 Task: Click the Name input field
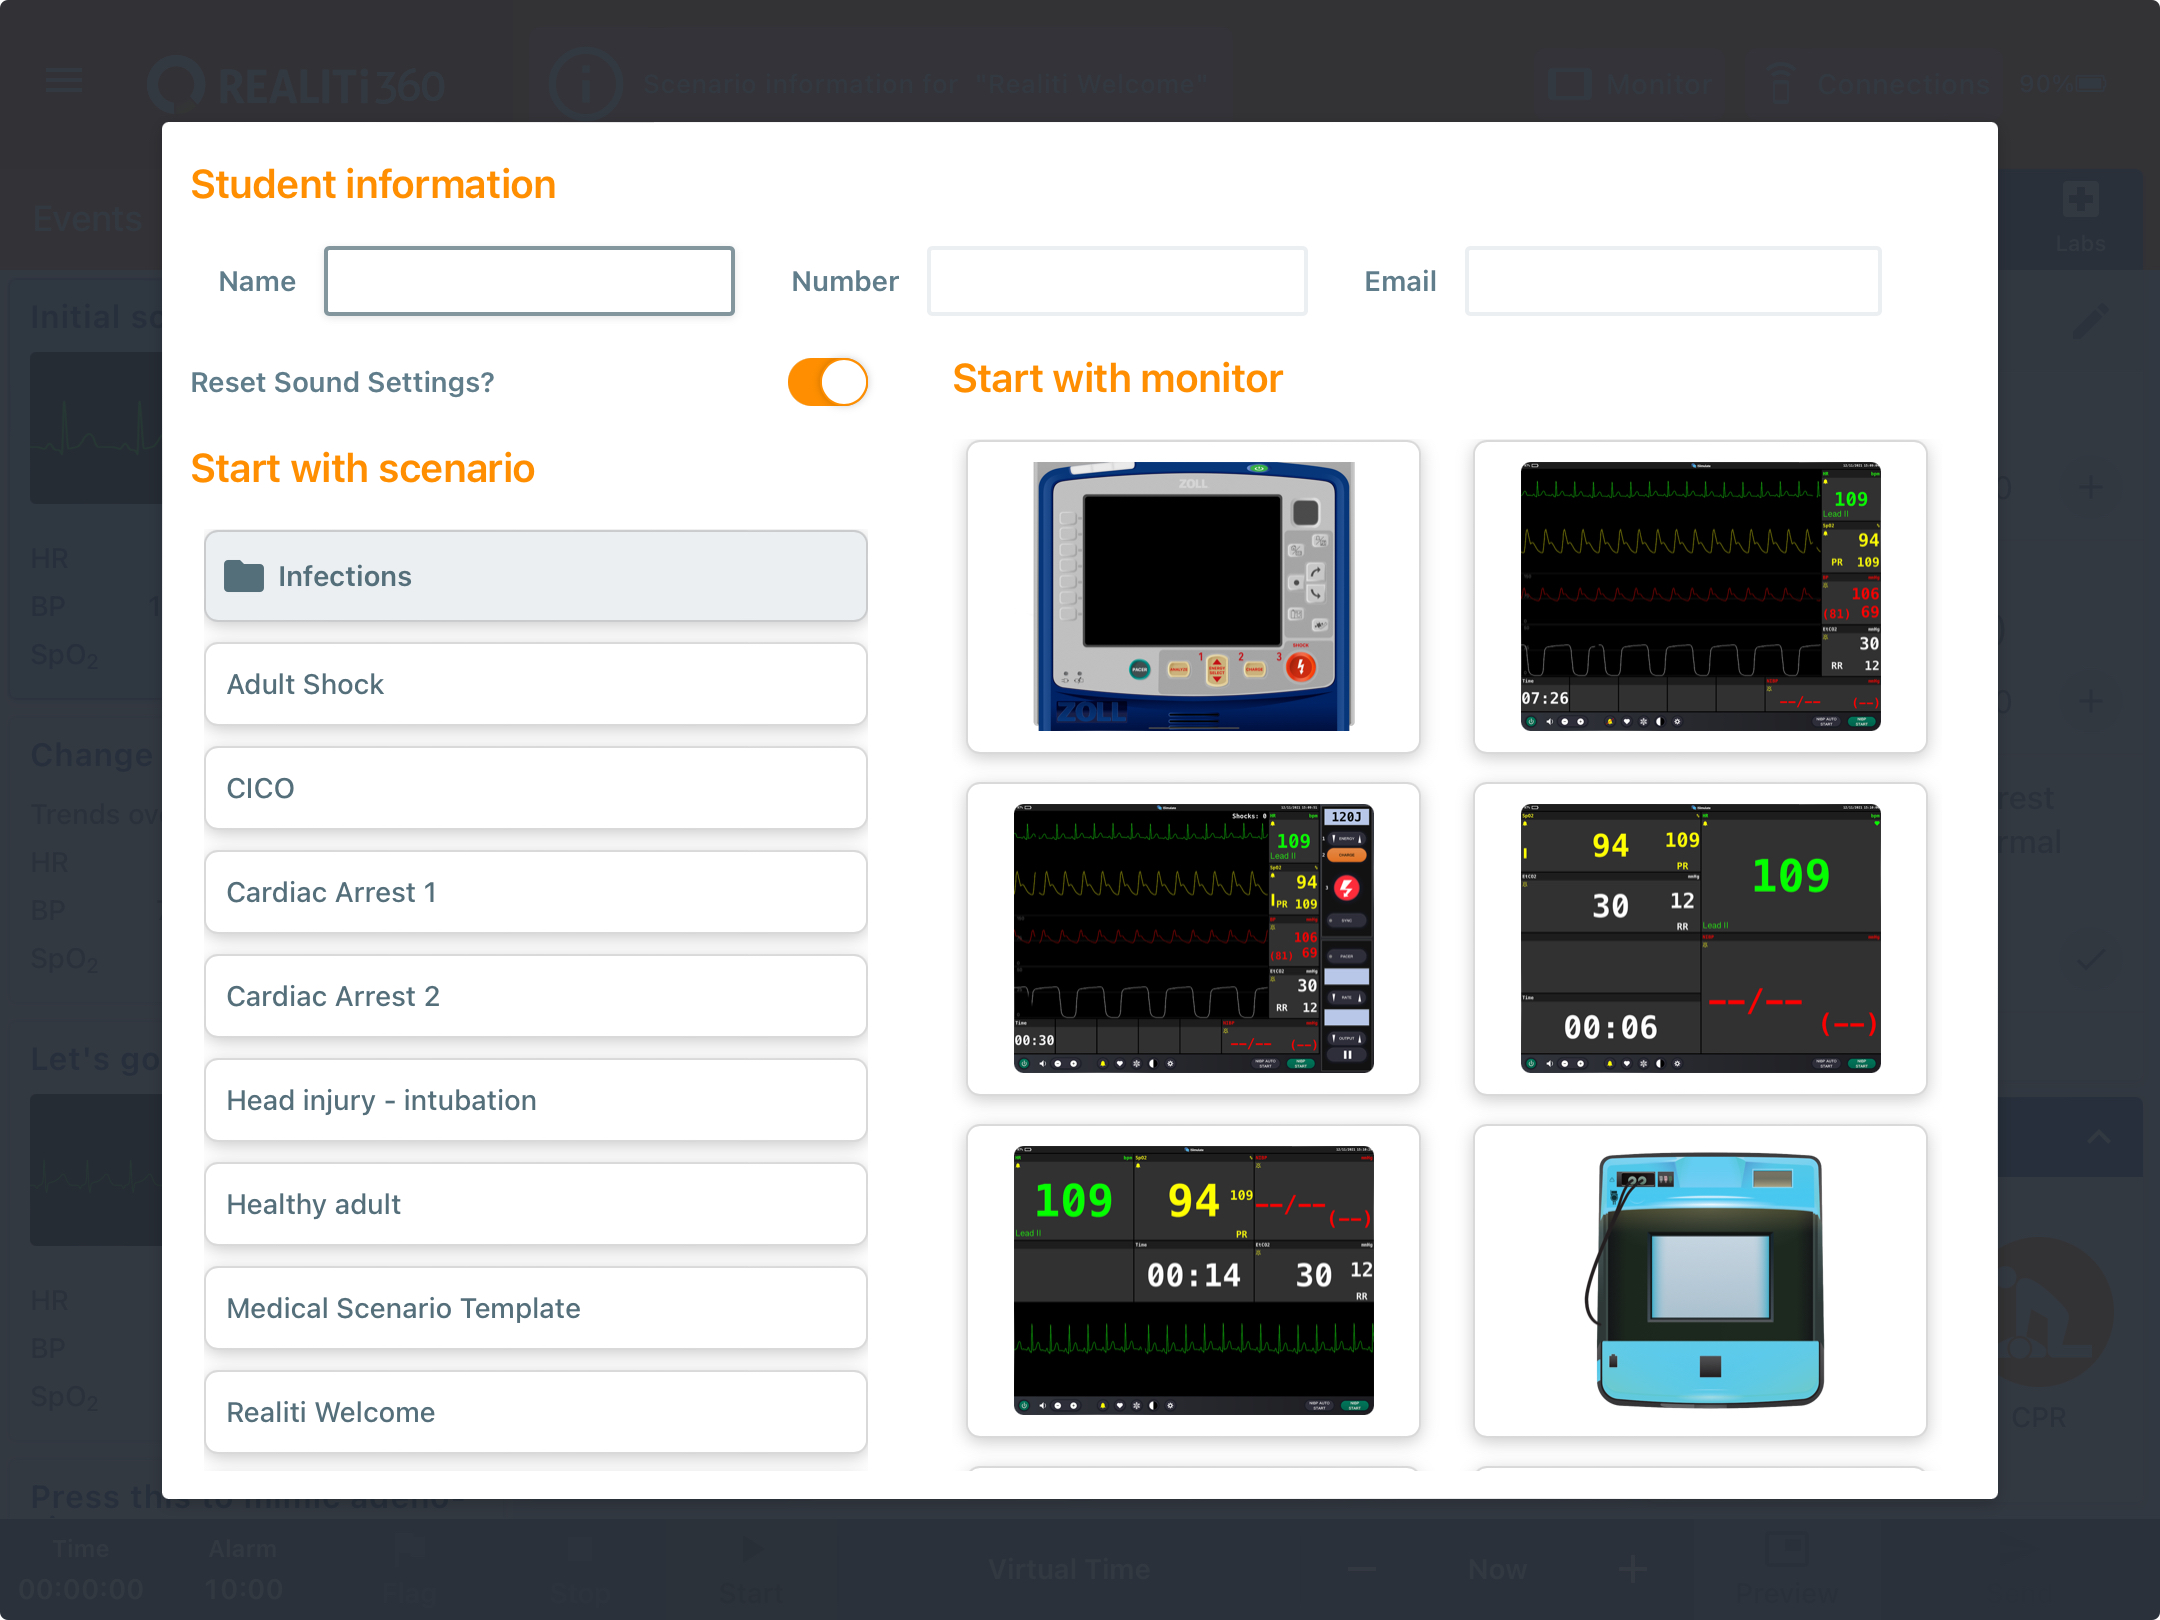click(529, 281)
